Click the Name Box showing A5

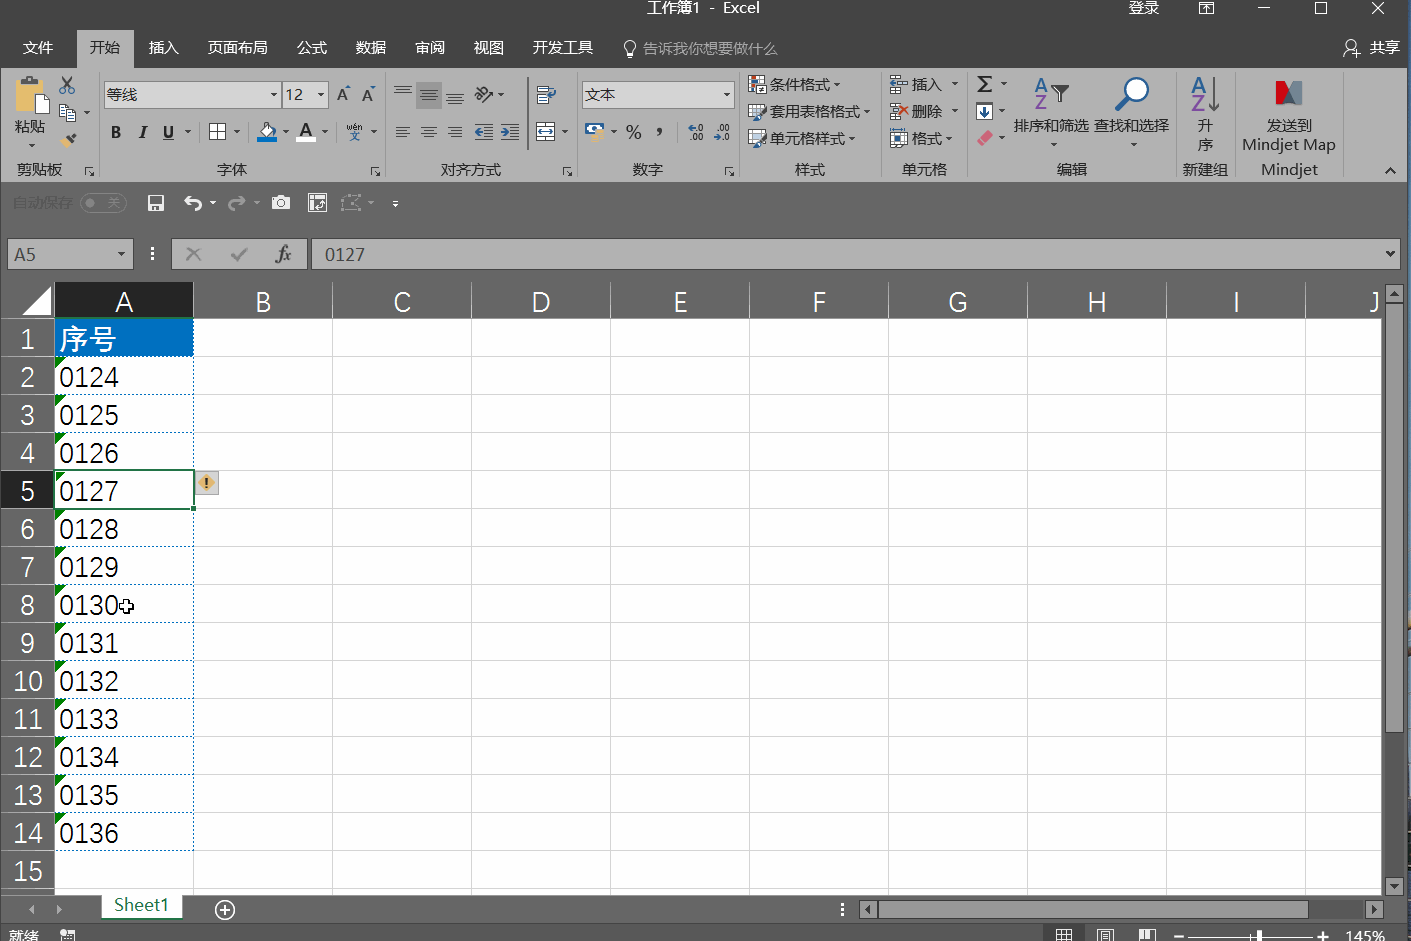point(70,254)
